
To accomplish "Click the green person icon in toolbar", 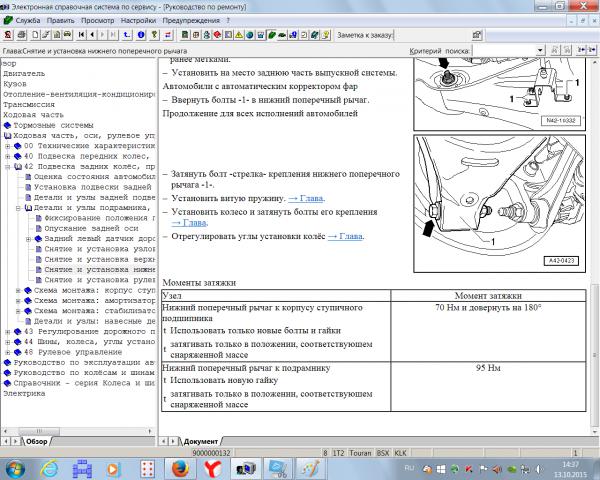I will [207, 35].
